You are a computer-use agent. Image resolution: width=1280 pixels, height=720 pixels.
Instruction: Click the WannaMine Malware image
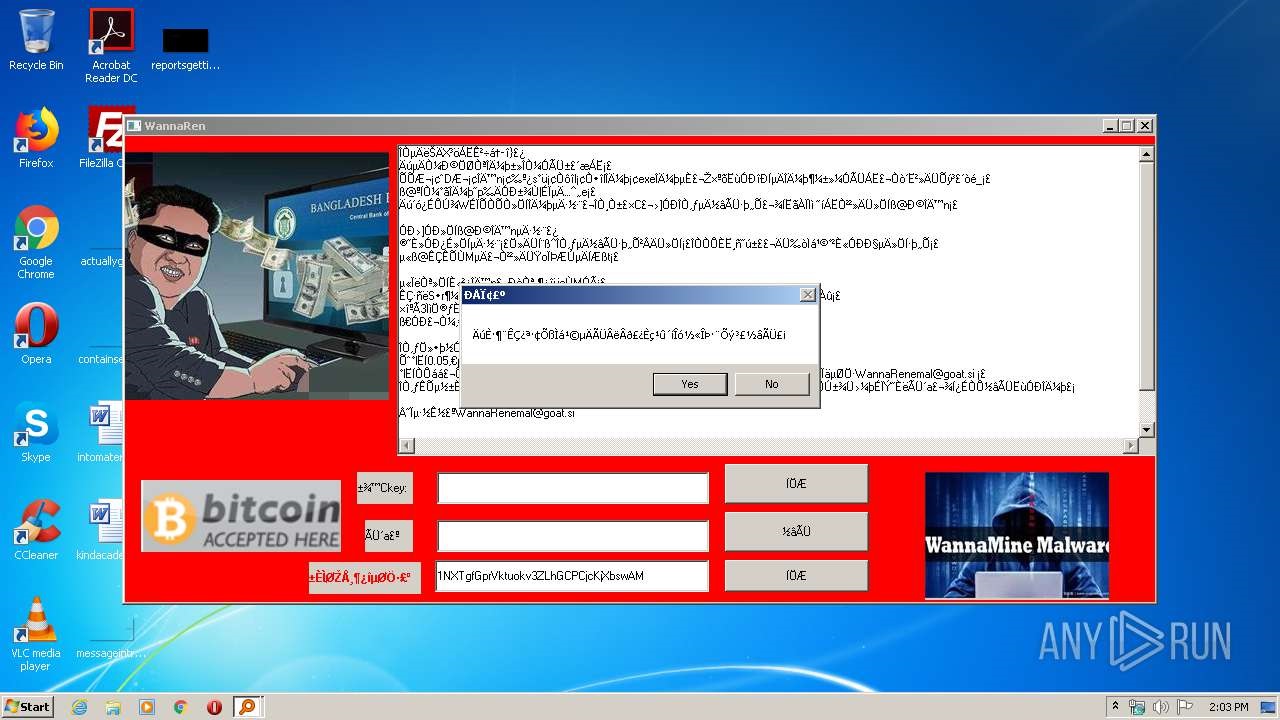(1017, 535)
